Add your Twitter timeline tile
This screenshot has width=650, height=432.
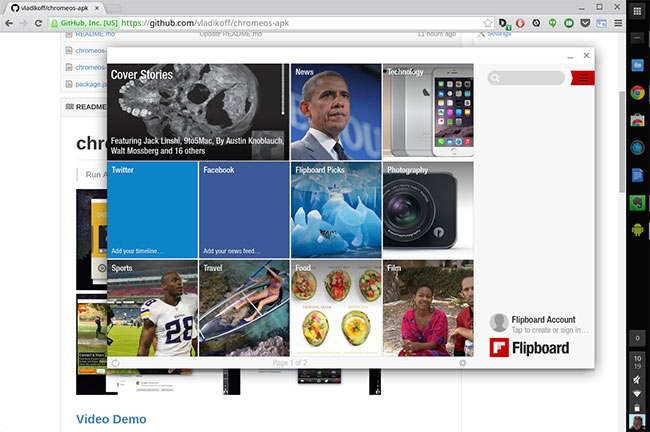tap(153, 210)
